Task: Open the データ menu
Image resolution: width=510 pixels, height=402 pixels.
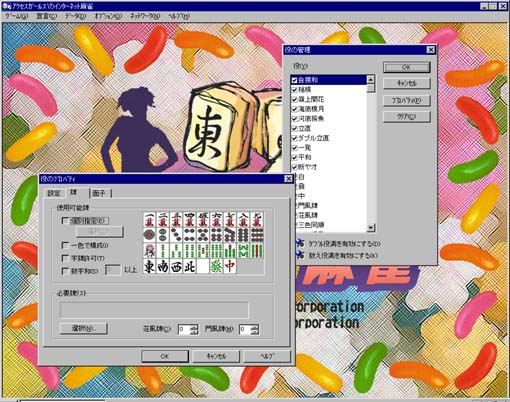Action: 76,16
